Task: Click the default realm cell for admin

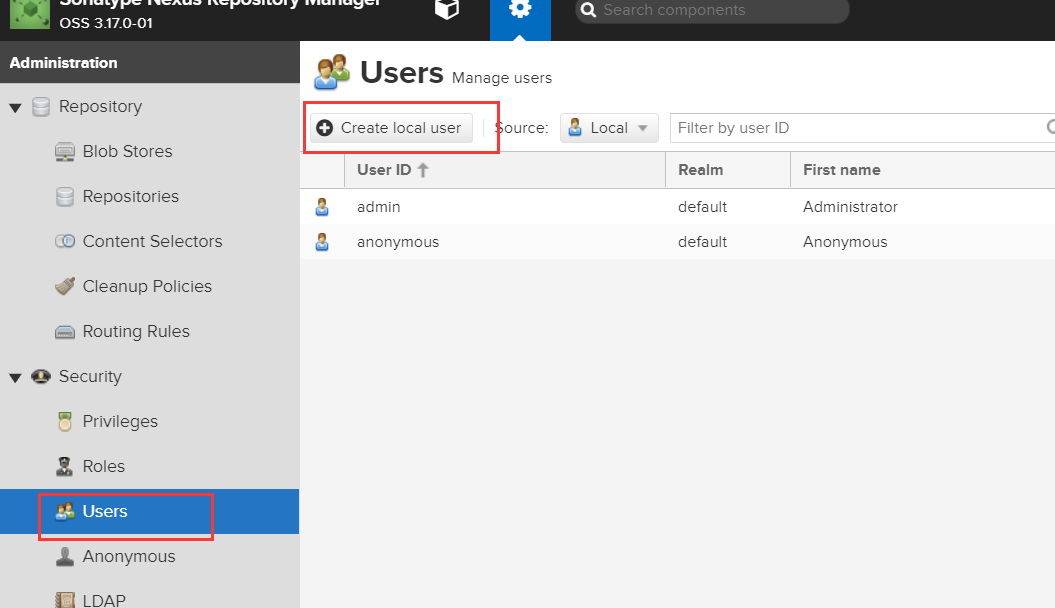Action: point(702,206)
